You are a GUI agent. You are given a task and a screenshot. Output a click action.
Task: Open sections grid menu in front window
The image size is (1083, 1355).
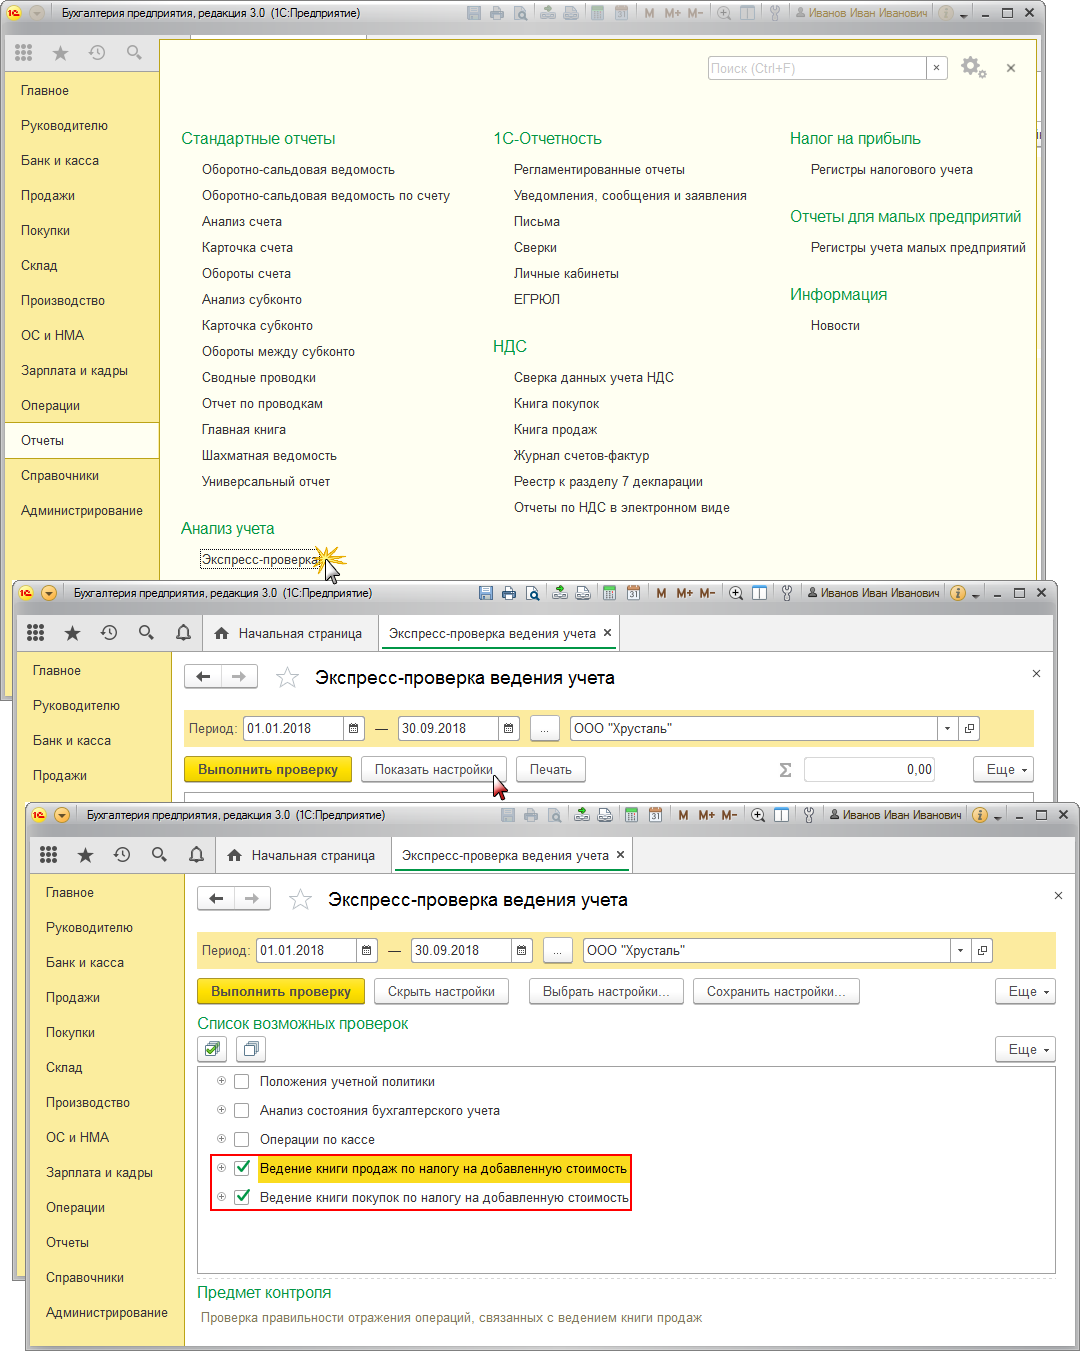click(x=48, y=855)
